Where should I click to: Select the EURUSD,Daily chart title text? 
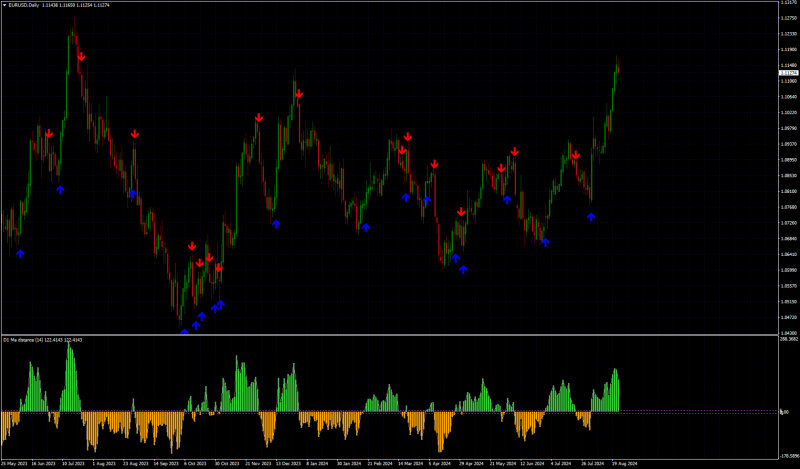coord(23,5)
